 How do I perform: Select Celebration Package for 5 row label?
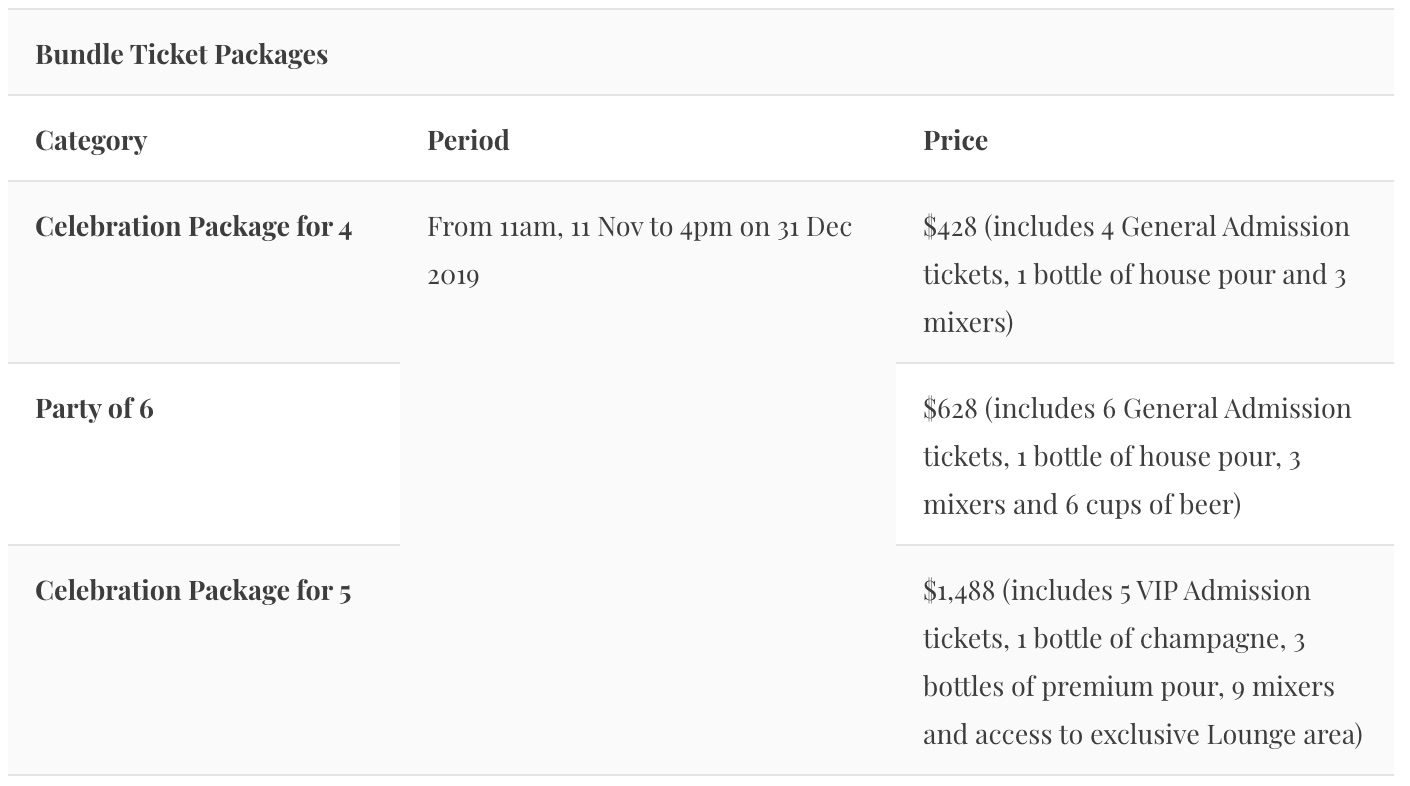(193, 591)
